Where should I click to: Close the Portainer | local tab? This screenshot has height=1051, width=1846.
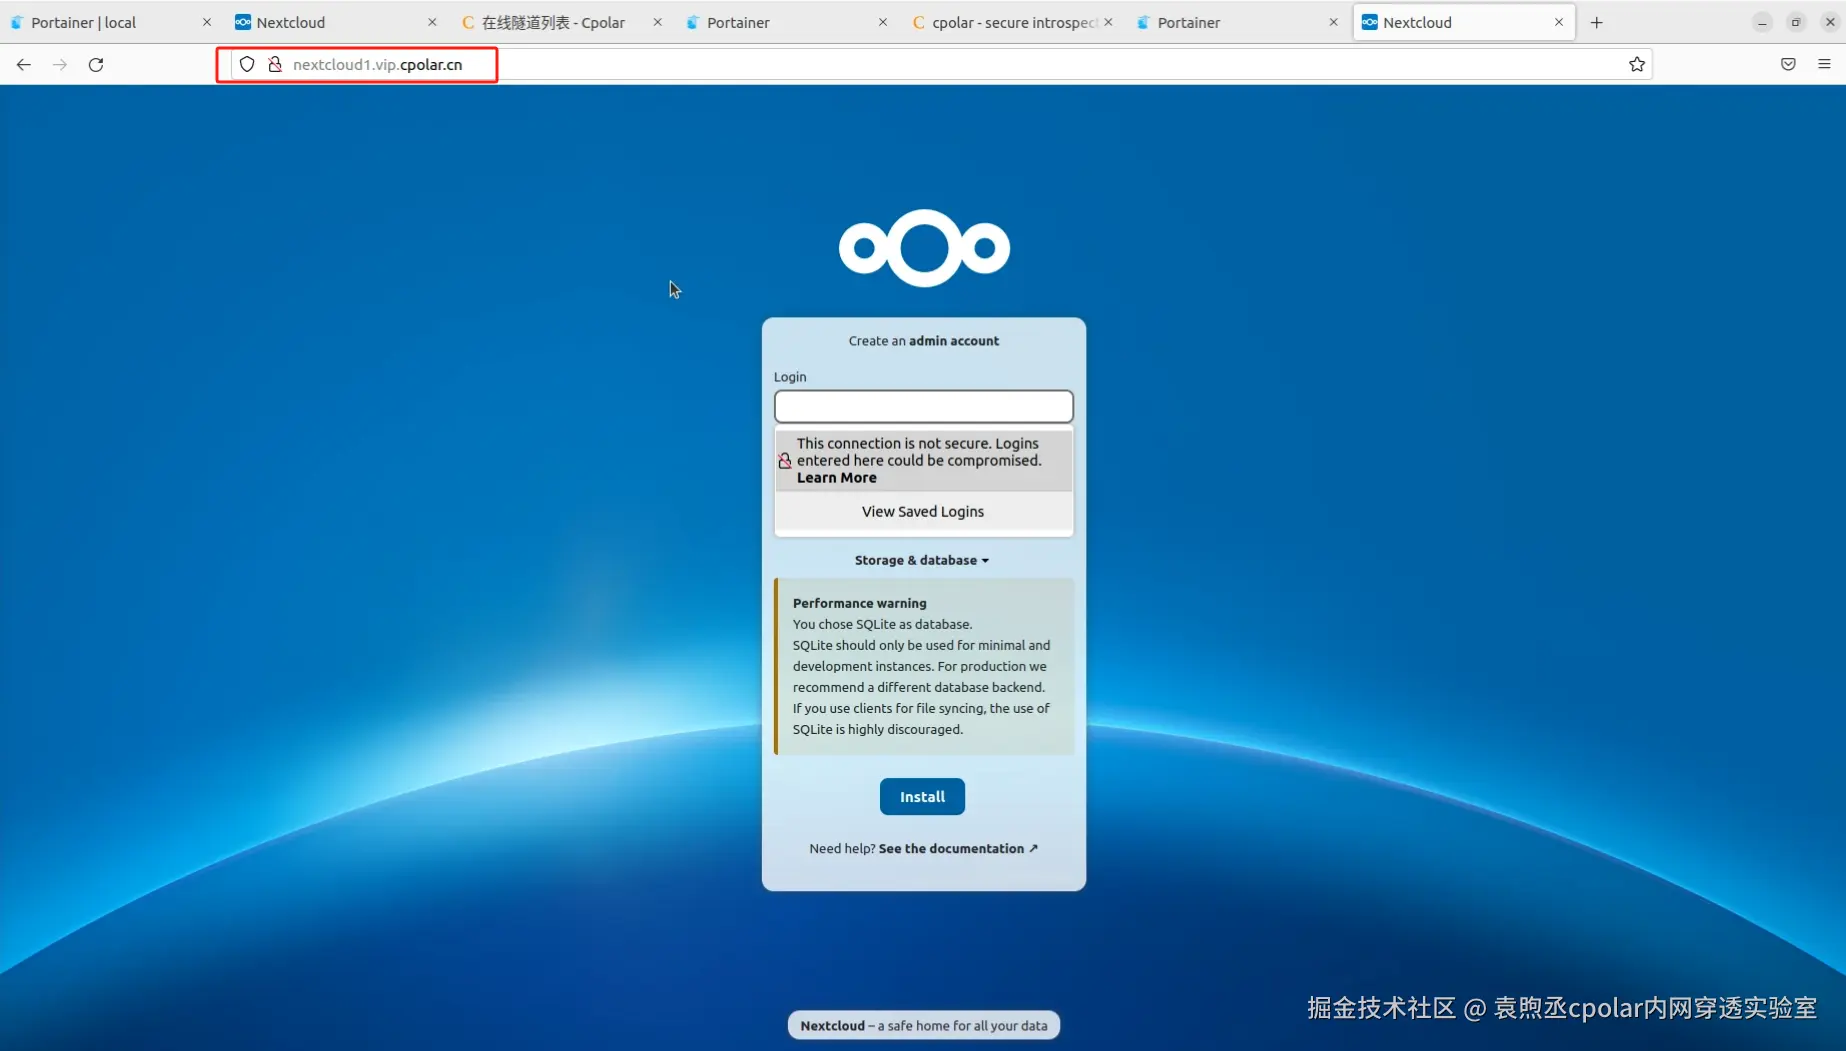[x=207, y=22]
